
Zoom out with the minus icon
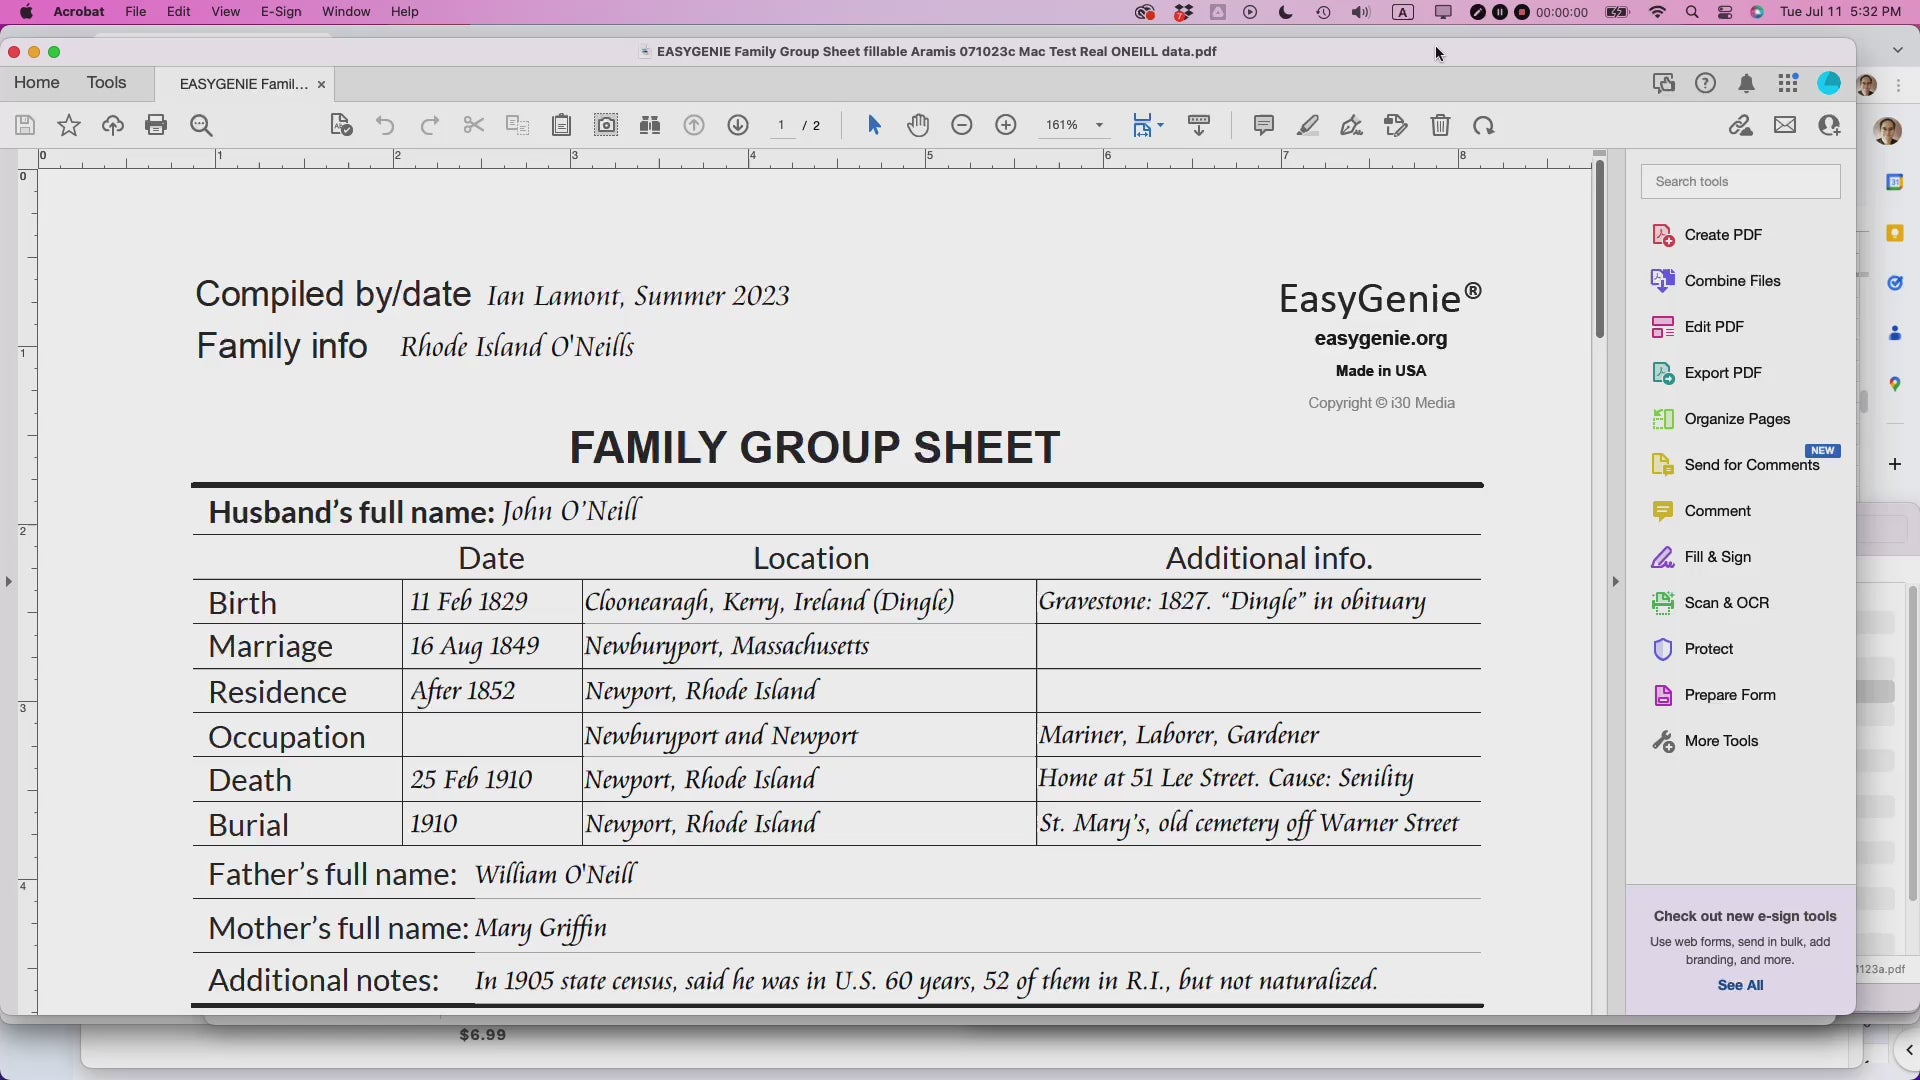pos(962,126)
